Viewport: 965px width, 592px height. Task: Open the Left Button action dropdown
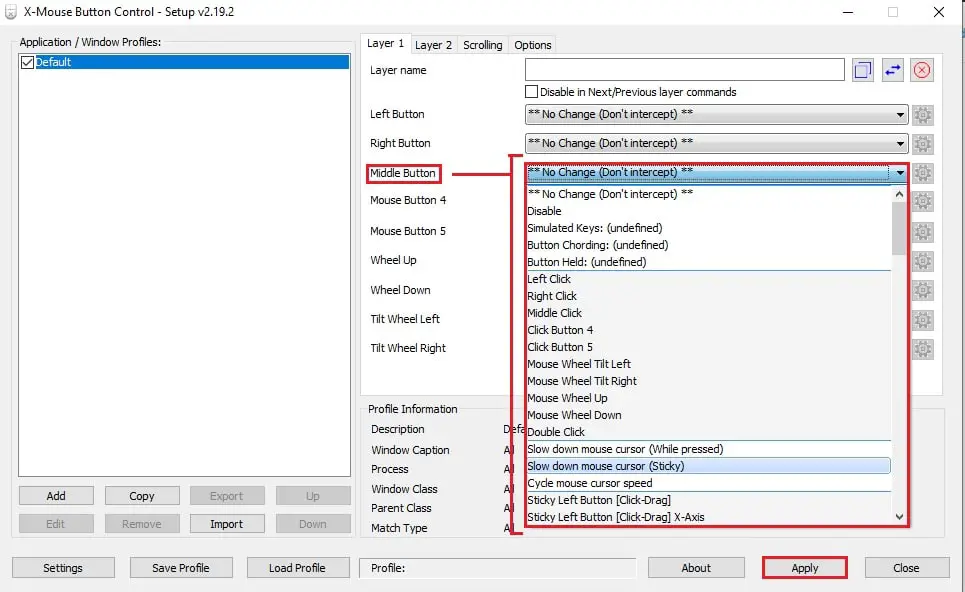point(899,114)
